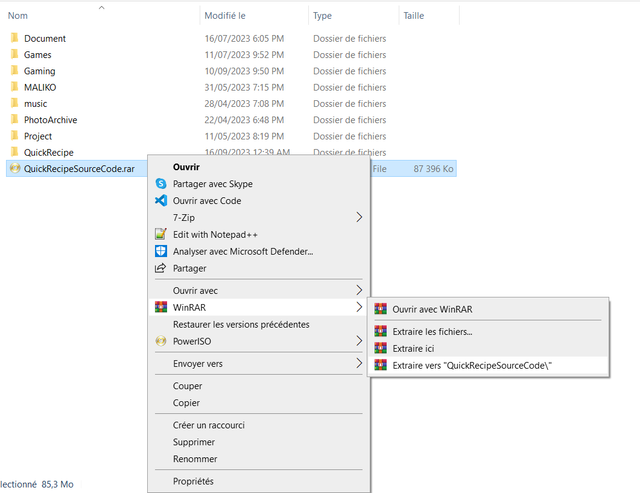Click the Visual Studio Code icon

tap(161, 200)
